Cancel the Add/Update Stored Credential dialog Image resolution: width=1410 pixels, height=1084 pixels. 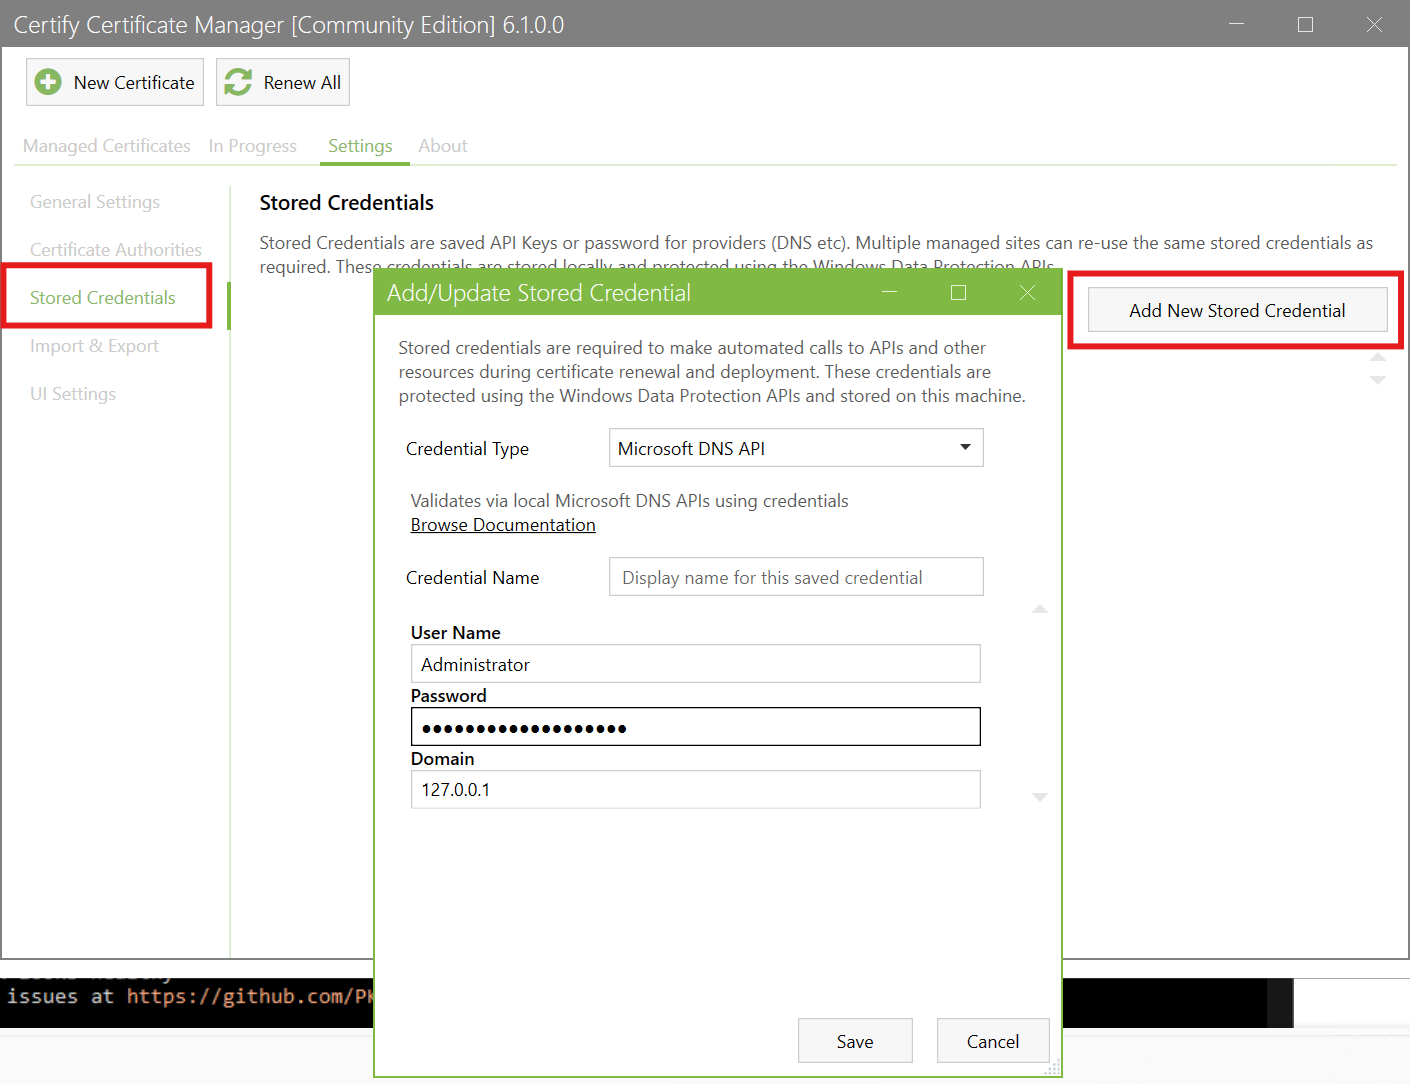point(993,1041)
